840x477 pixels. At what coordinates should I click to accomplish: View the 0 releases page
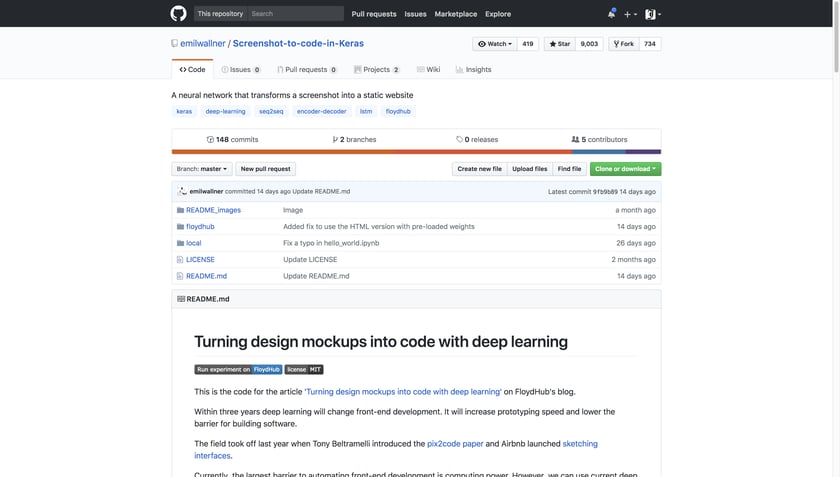[477, 139]
